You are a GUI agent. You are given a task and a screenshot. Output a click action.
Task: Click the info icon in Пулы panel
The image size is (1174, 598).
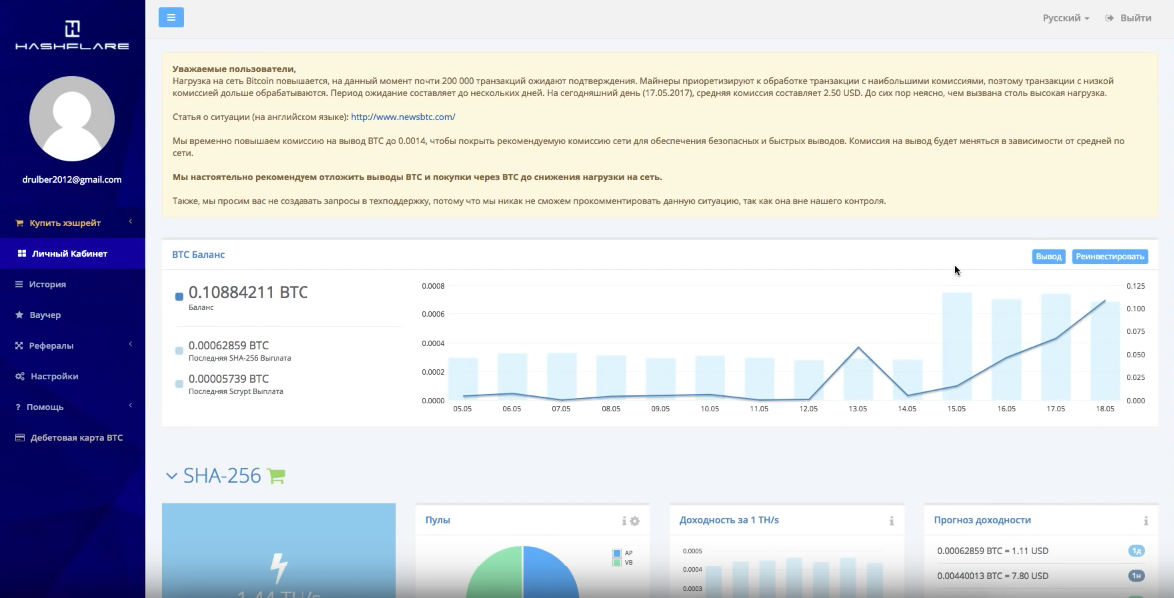pos(624,521)
